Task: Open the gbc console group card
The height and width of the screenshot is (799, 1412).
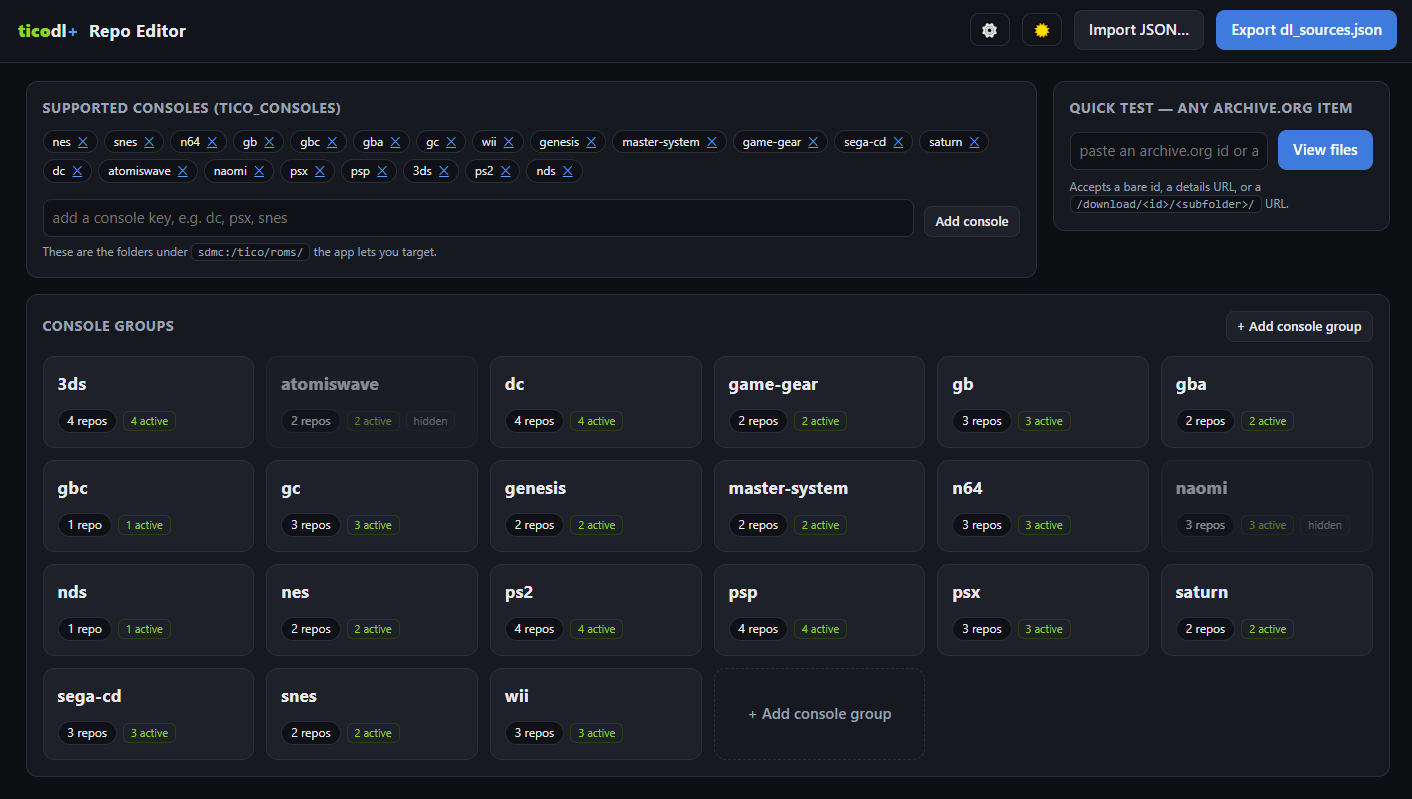Action: [x=148, y=506]
